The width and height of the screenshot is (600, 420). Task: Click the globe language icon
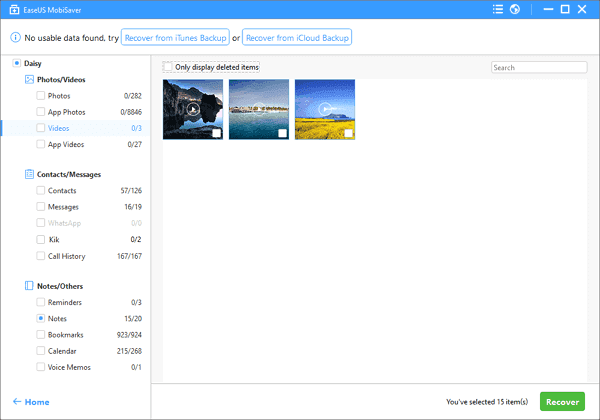tap(514, 10)
